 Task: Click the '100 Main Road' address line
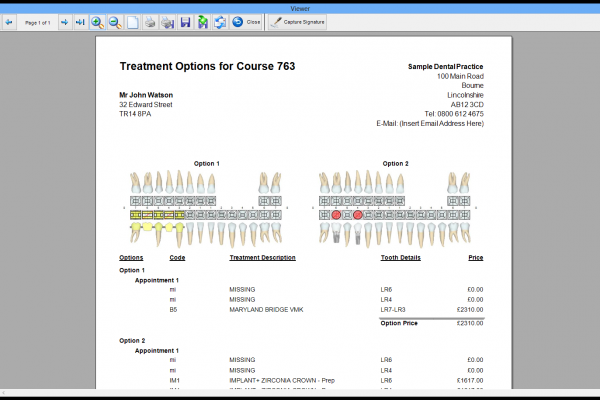[460, 76]
